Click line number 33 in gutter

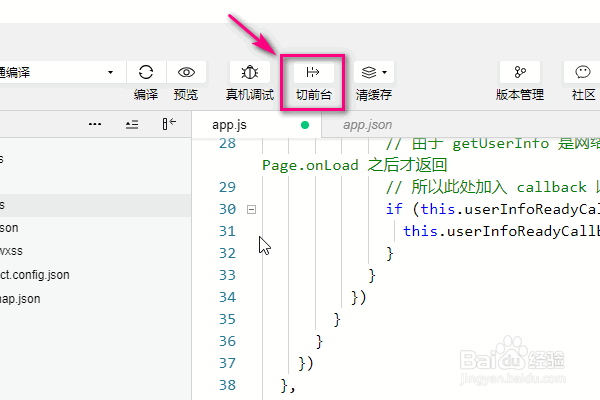coord(227,275)
